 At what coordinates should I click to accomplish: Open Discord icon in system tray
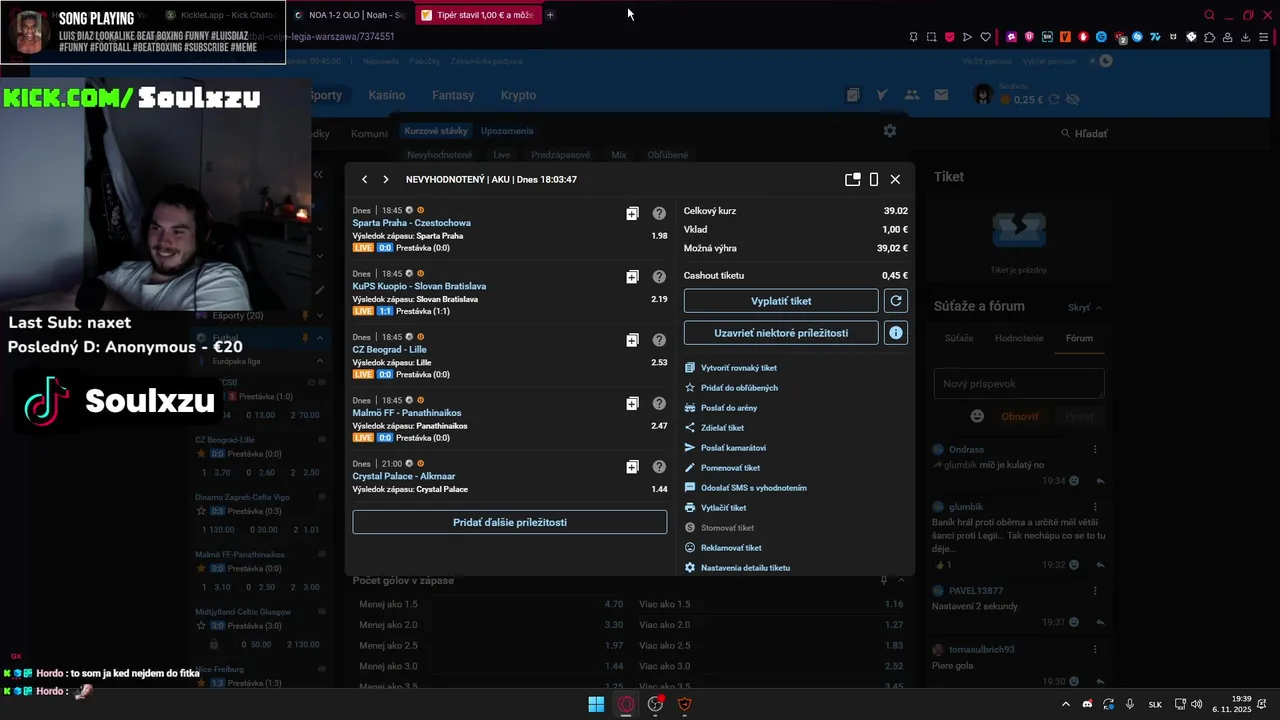[x=1088, y=704]
